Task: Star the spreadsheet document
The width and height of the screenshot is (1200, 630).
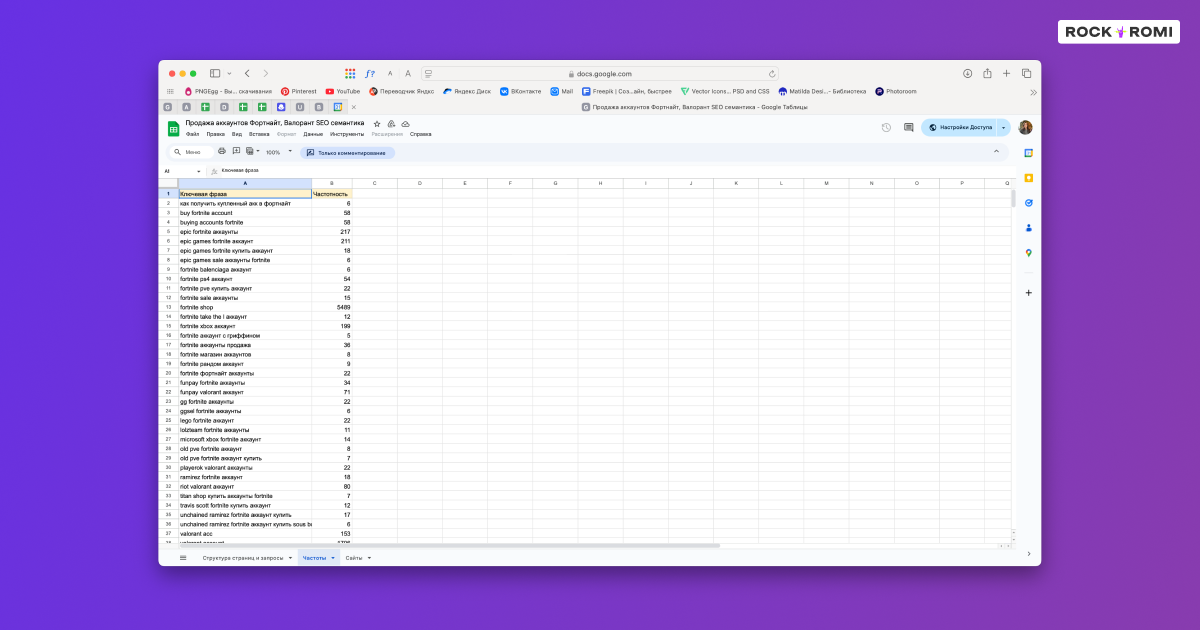Action: click(377, 123)
